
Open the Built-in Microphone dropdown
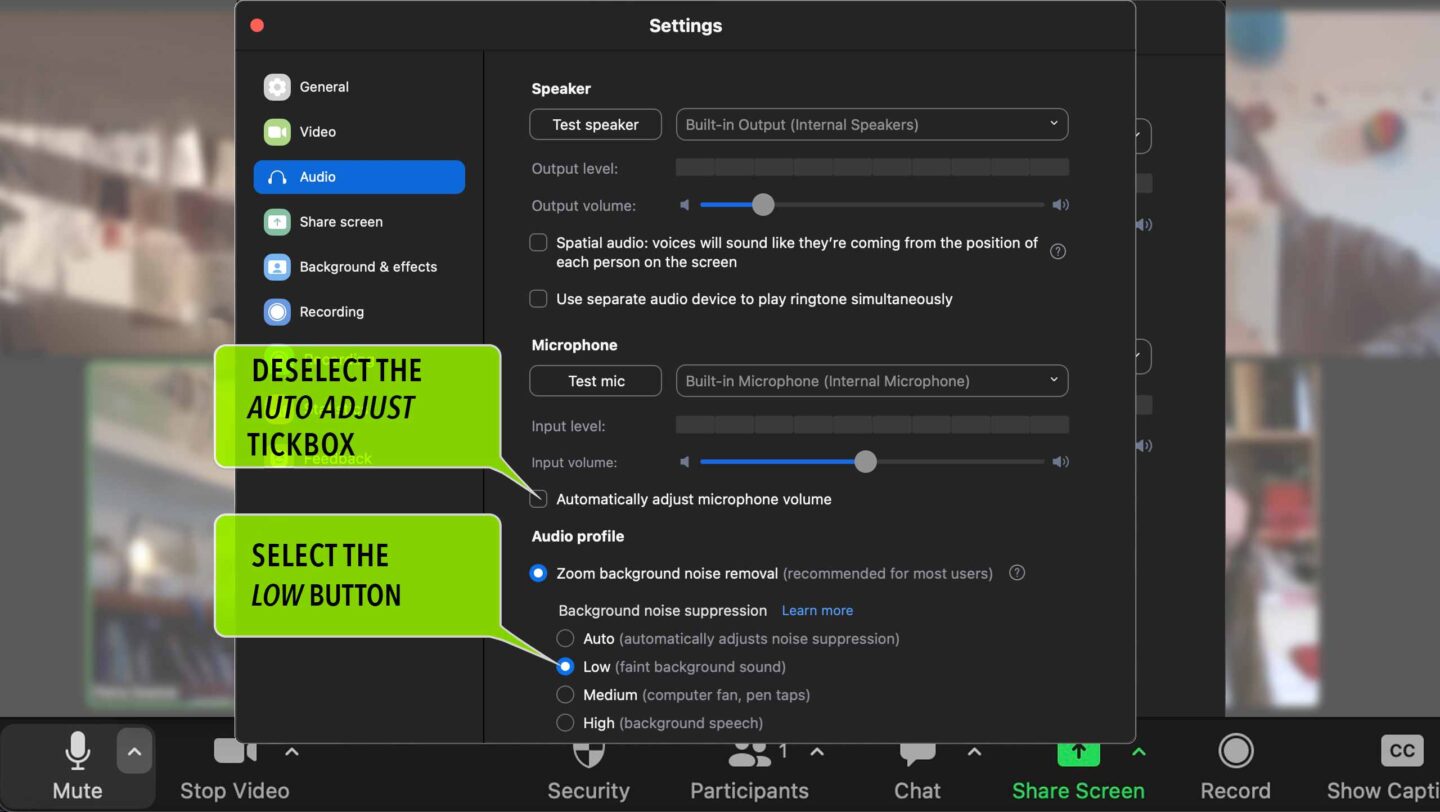coord(871,380)
